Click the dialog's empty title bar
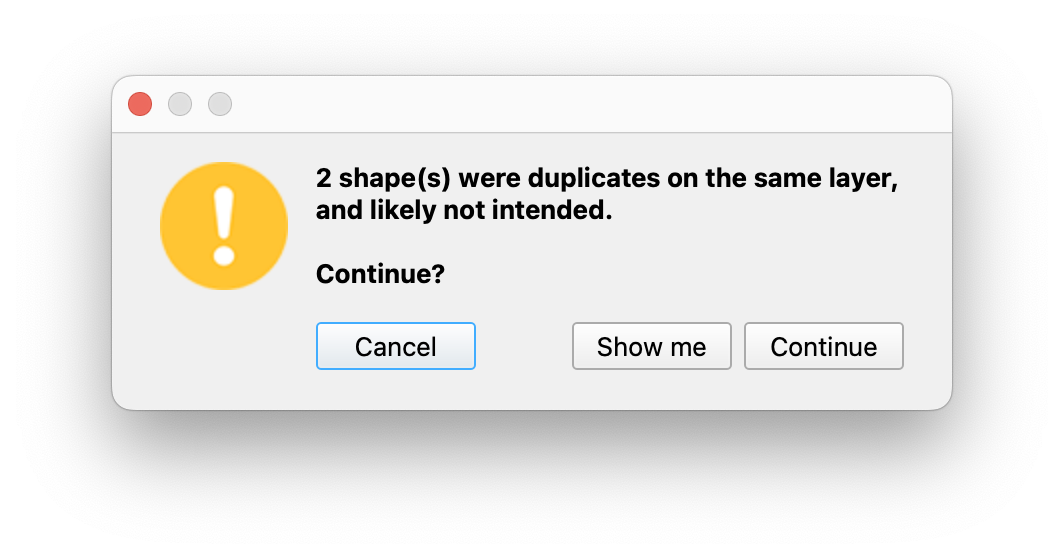1064x558 pixels. (590, 104)
